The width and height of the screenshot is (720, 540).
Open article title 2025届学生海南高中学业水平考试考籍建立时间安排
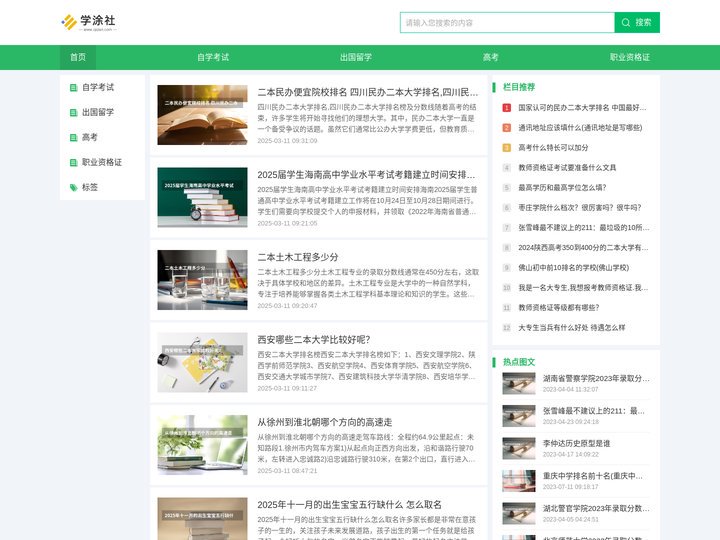pyautogui.click(x=366, y=174)
